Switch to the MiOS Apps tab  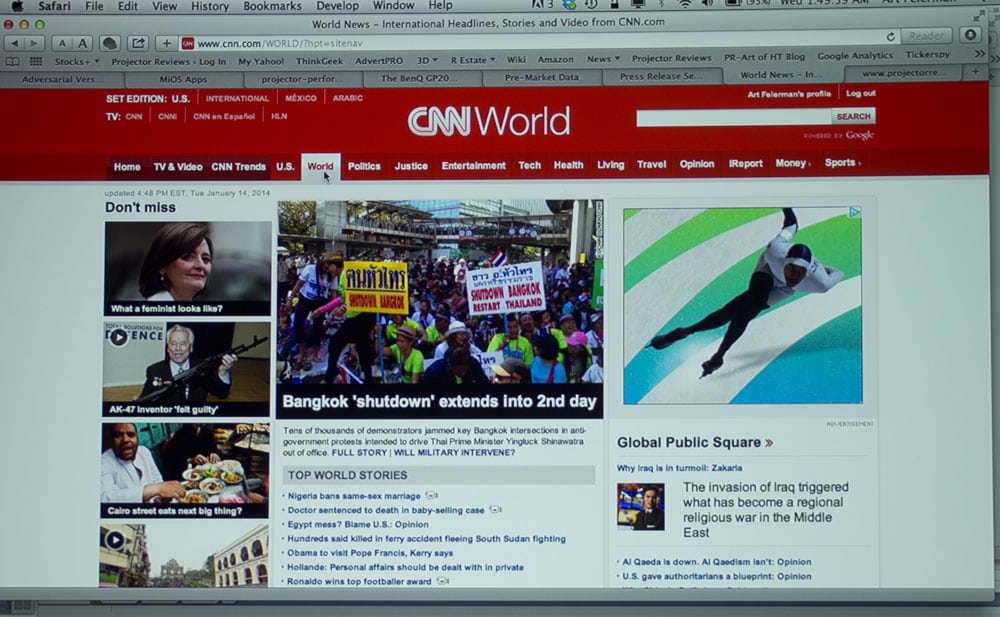coord(183,80)
